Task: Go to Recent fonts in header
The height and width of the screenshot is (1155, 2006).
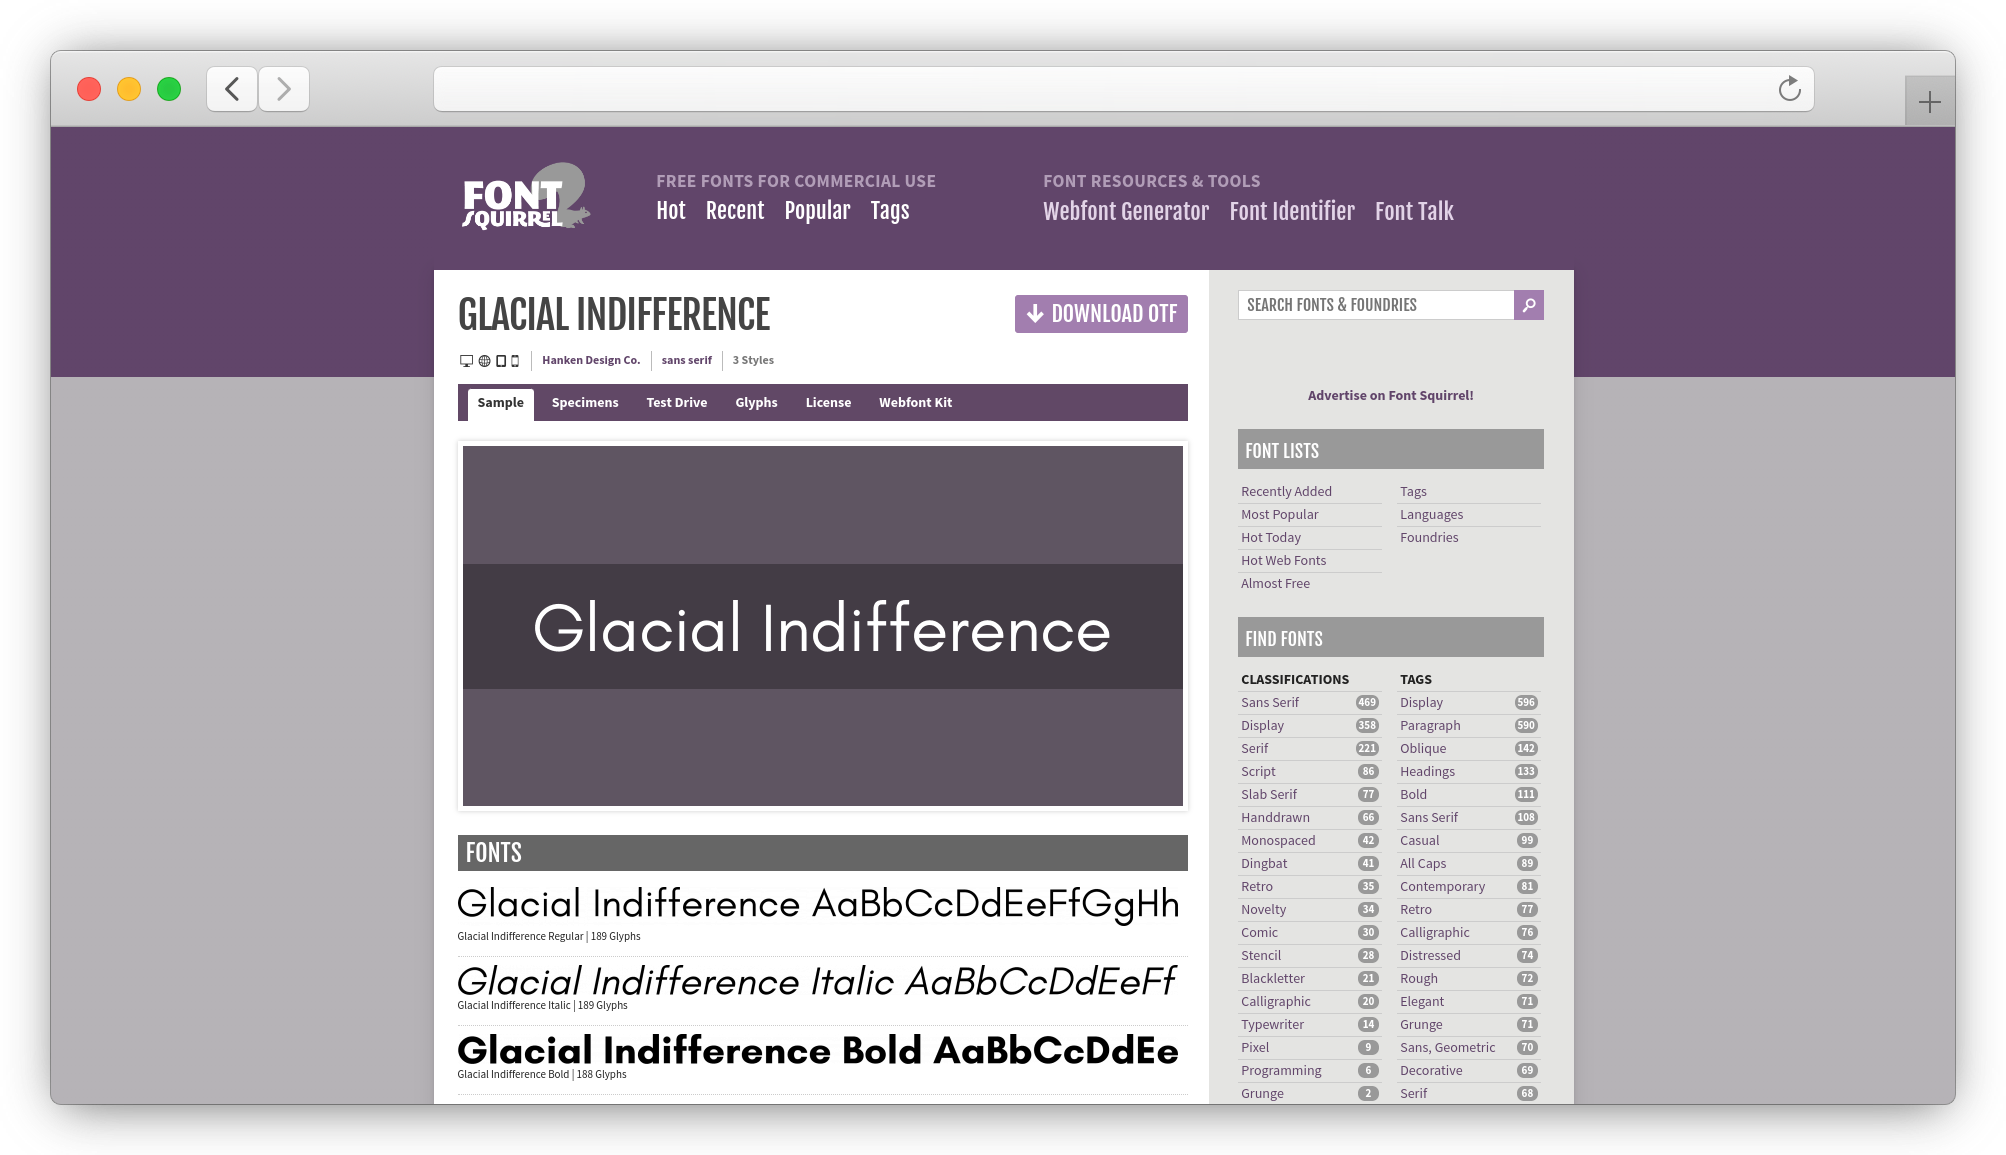Action: 734,211
